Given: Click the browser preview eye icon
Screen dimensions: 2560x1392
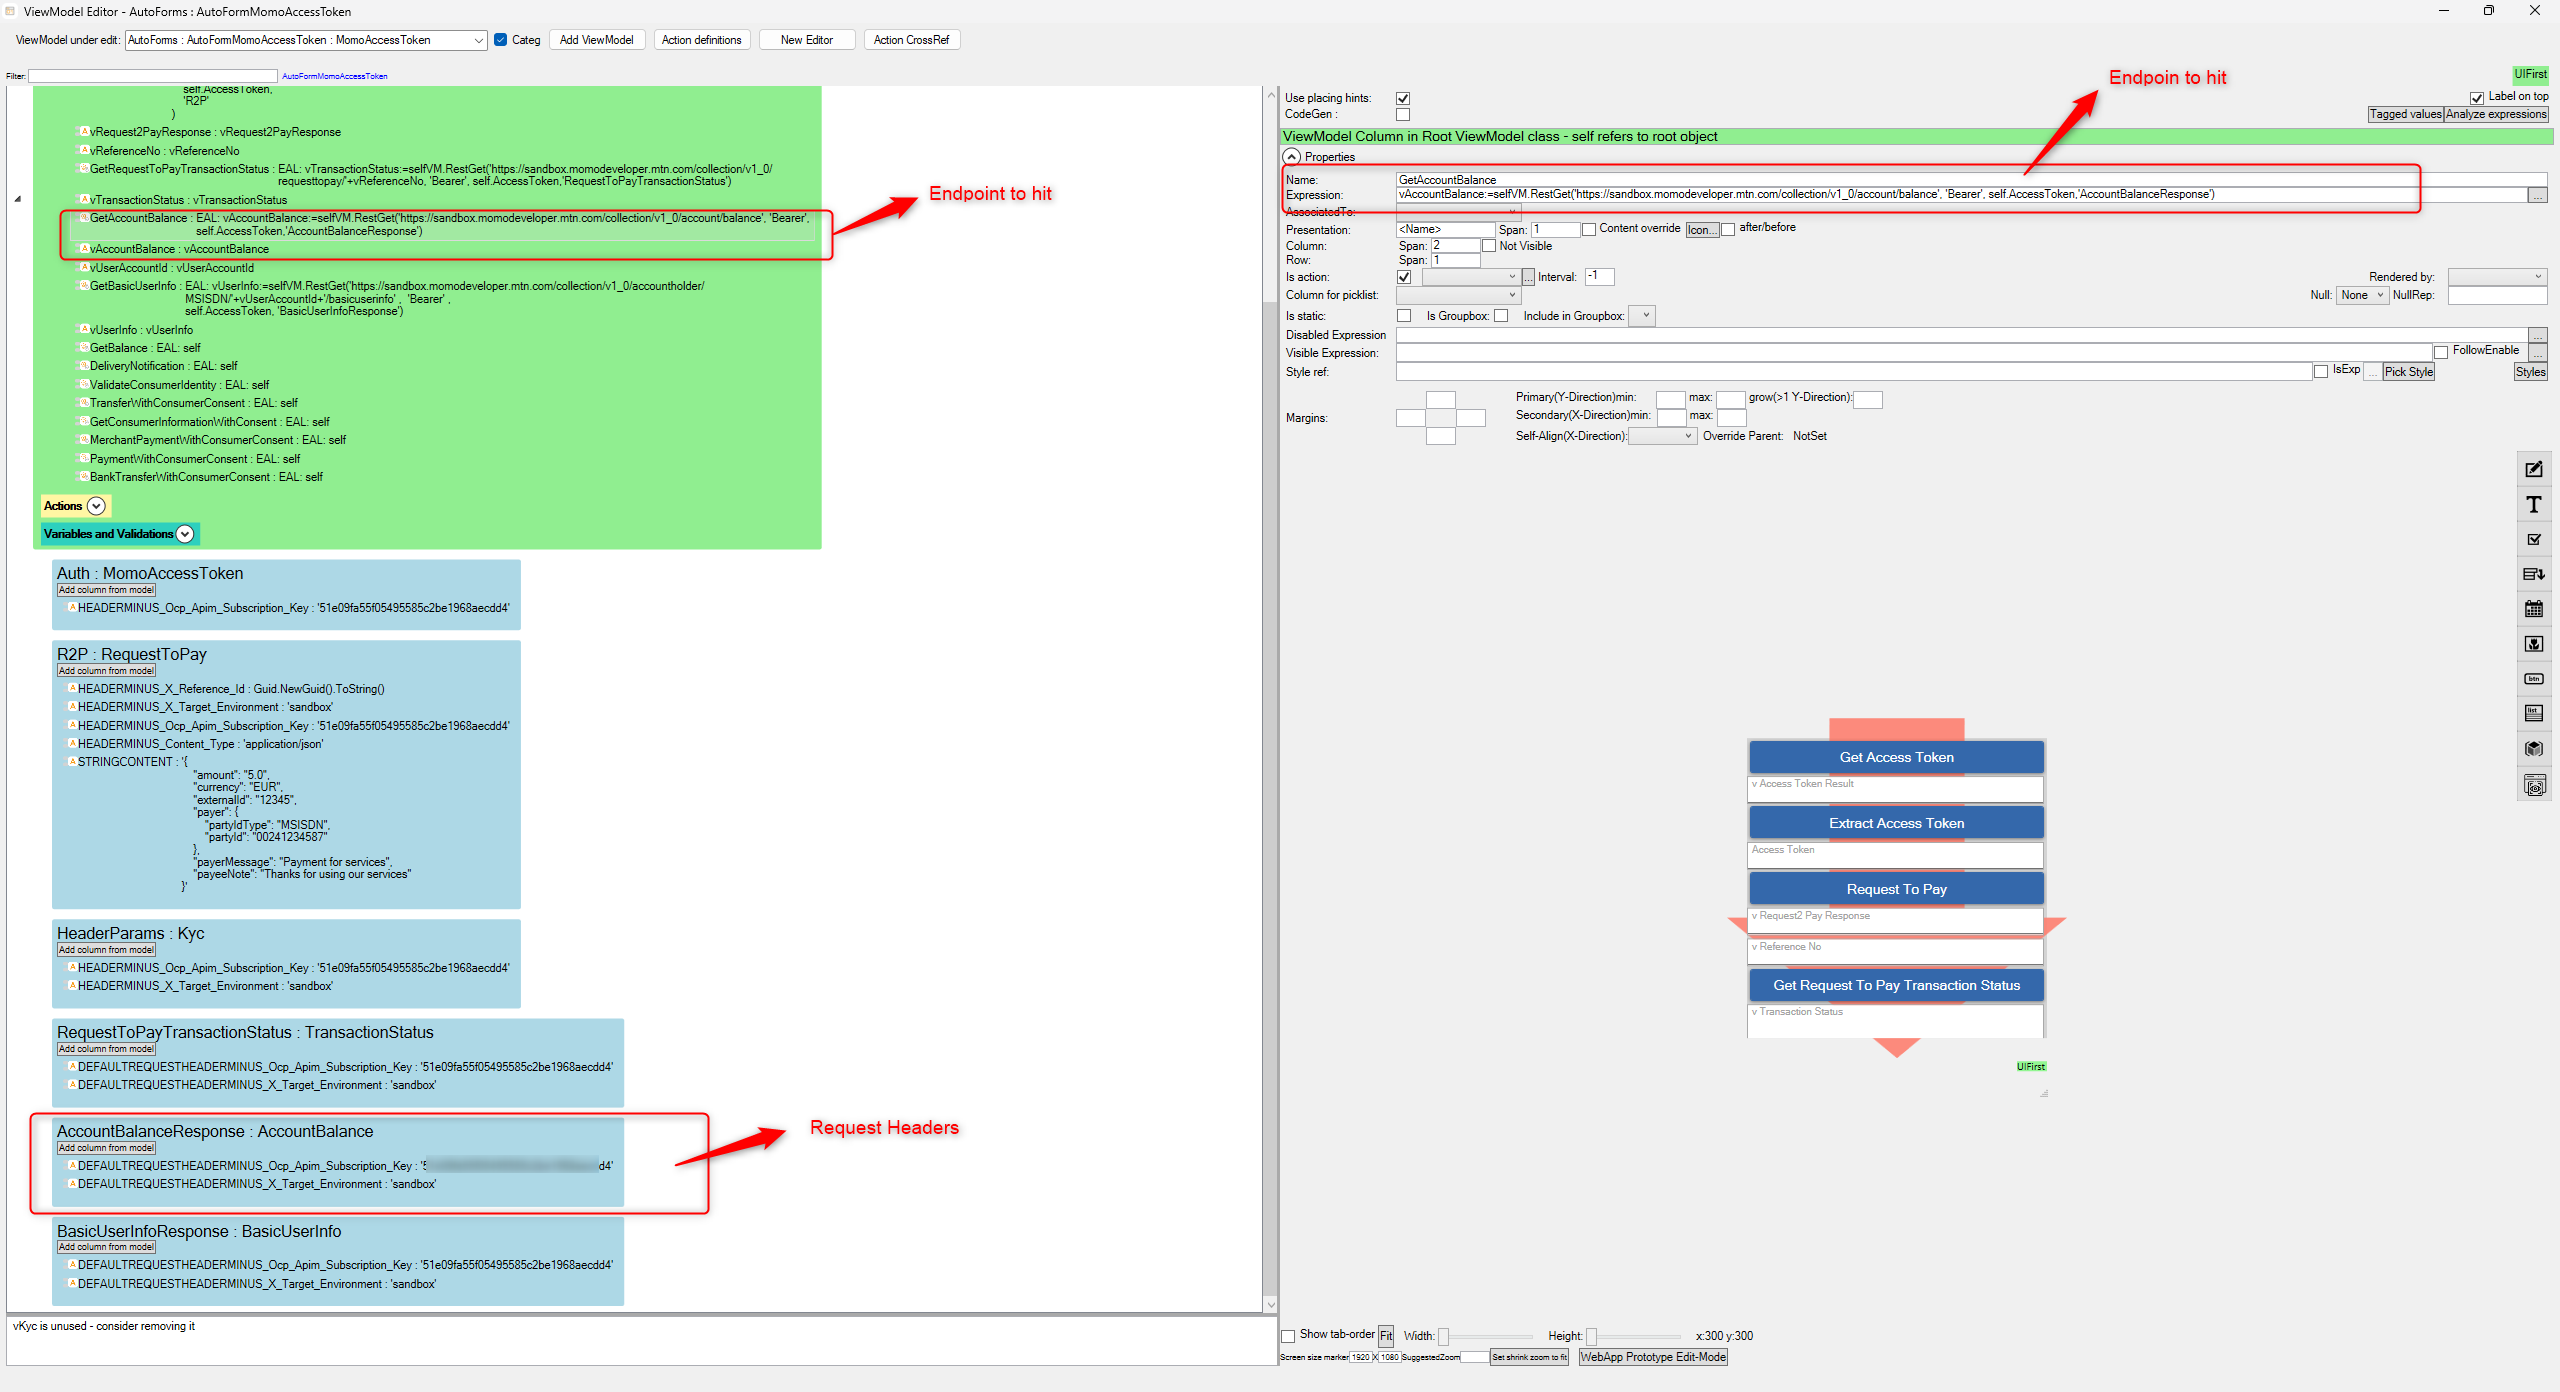Looking at the screenshot, I should pos(2533,787).
